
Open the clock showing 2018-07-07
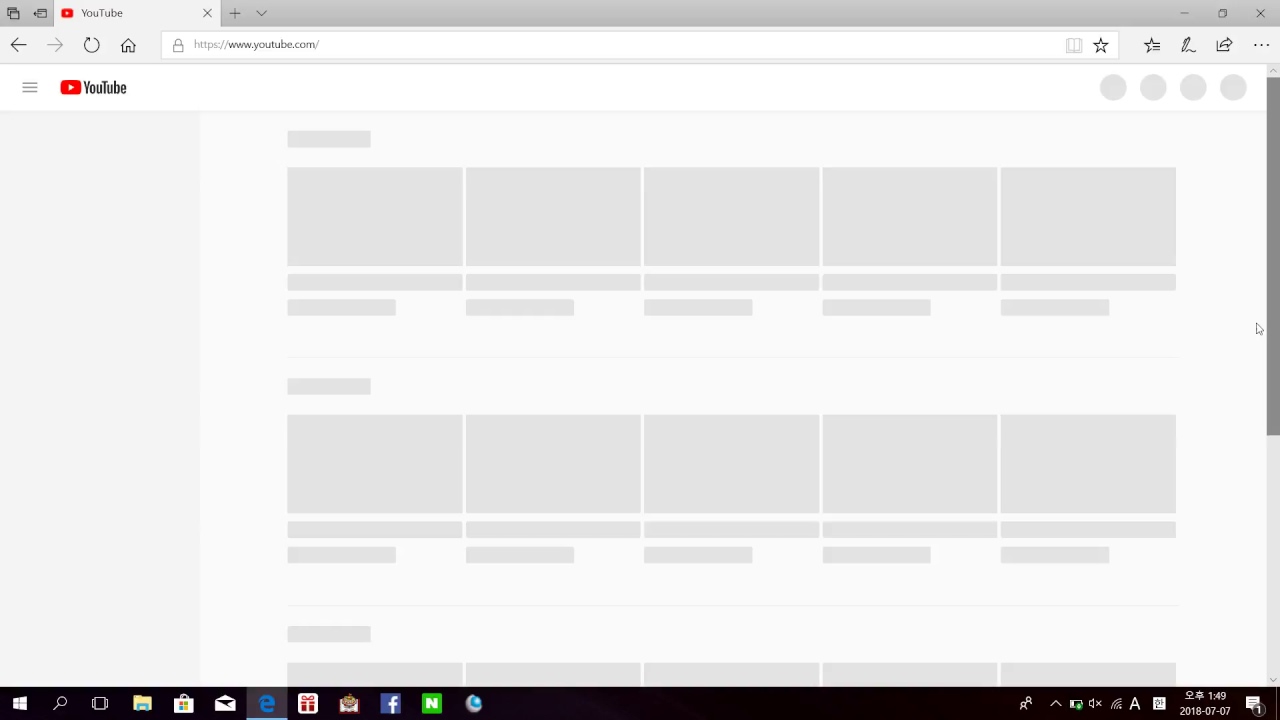[x=1205, y=704]
